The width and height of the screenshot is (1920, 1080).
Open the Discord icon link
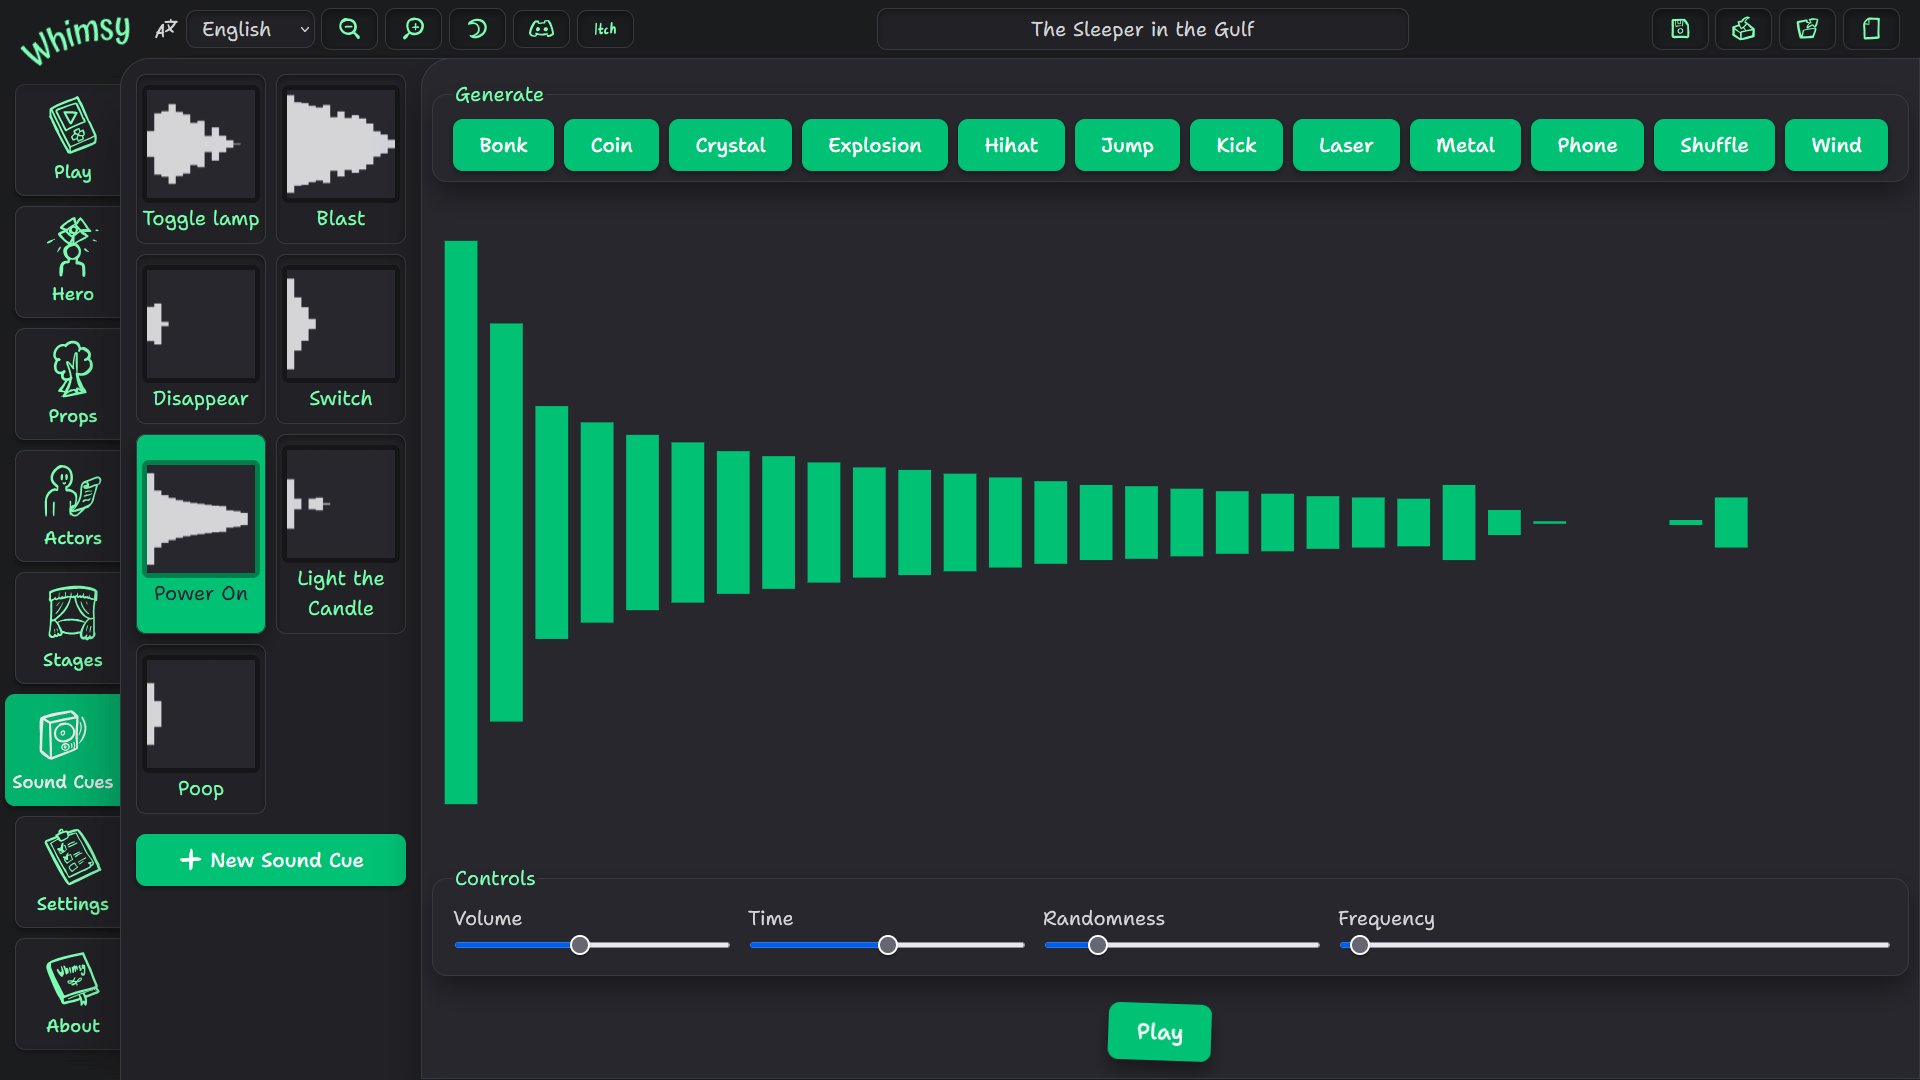point(541,29)
